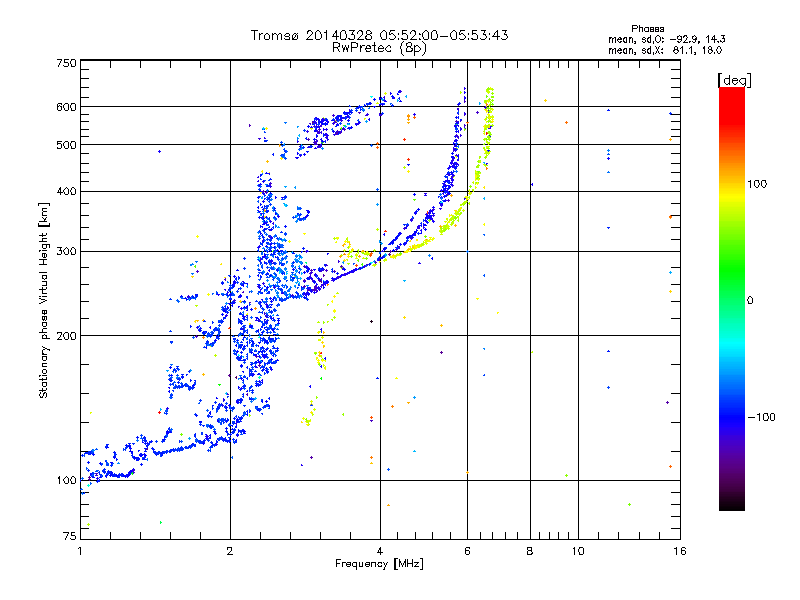Click the '300' height axis tick label

tap(66, 251)
